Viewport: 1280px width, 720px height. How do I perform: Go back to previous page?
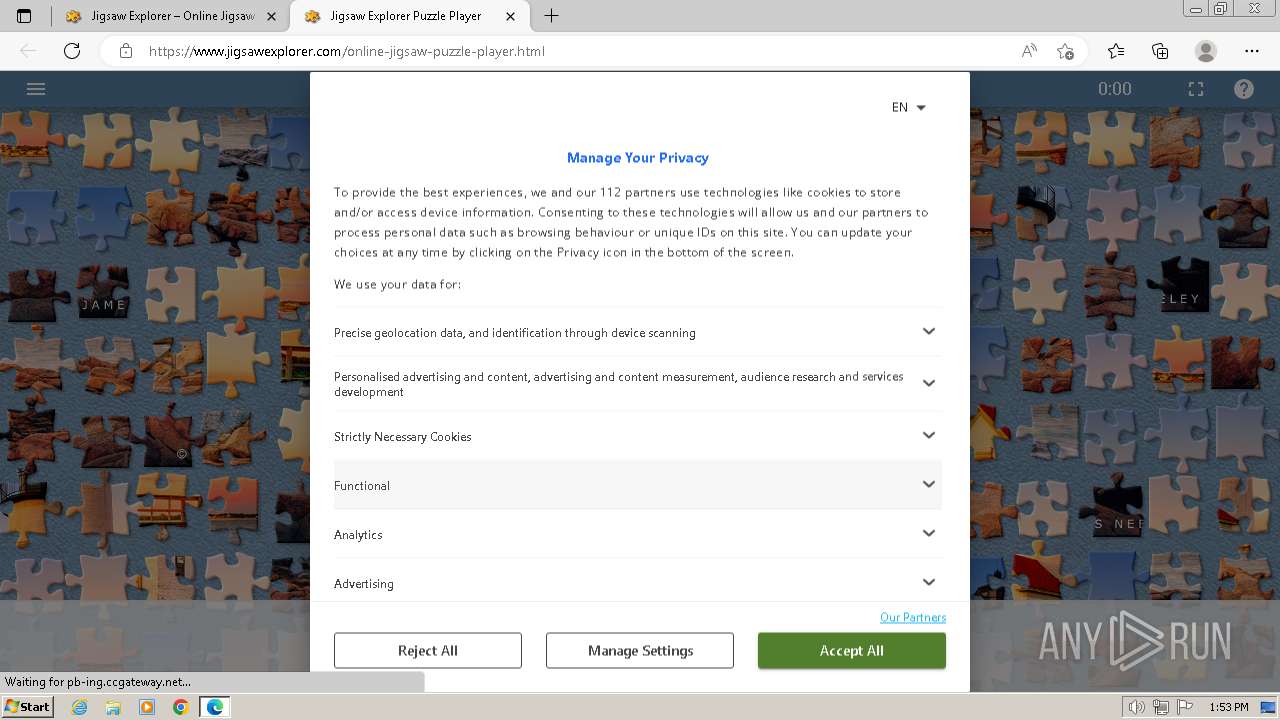(x=28, y=51)
